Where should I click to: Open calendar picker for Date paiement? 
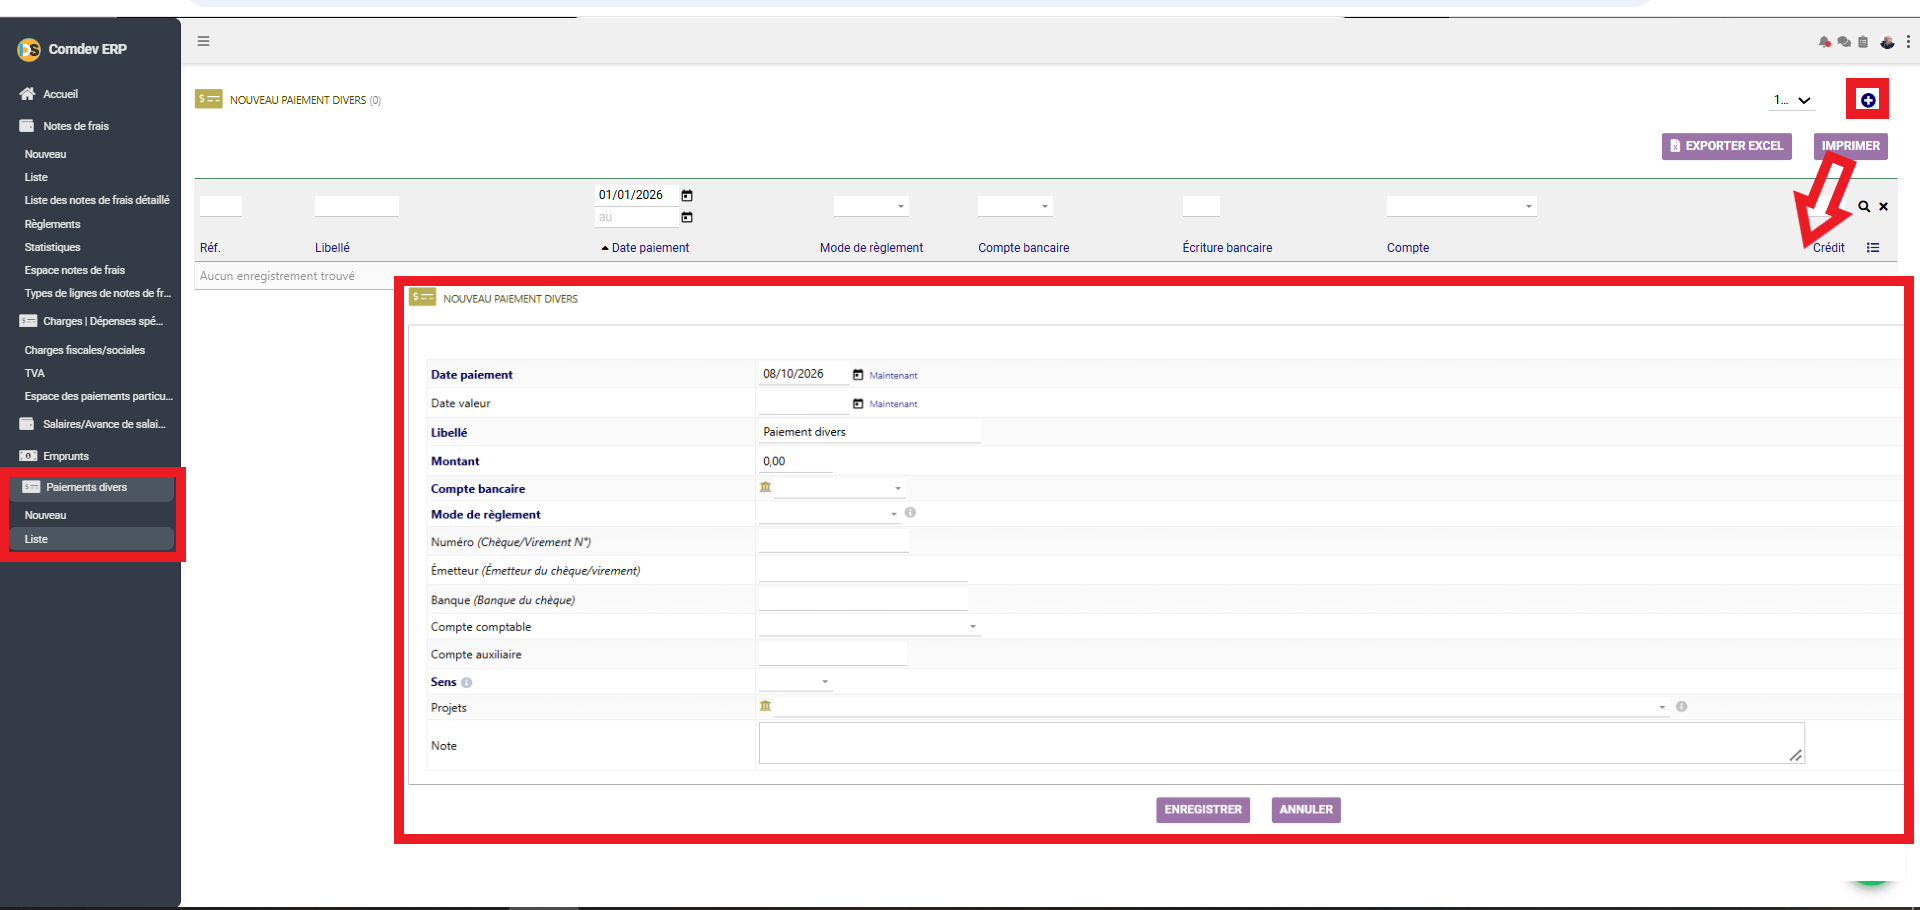coord(858,374)
